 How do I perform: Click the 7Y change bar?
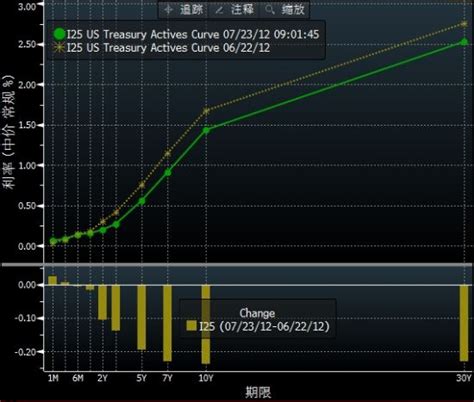click(x=167, y=323)
